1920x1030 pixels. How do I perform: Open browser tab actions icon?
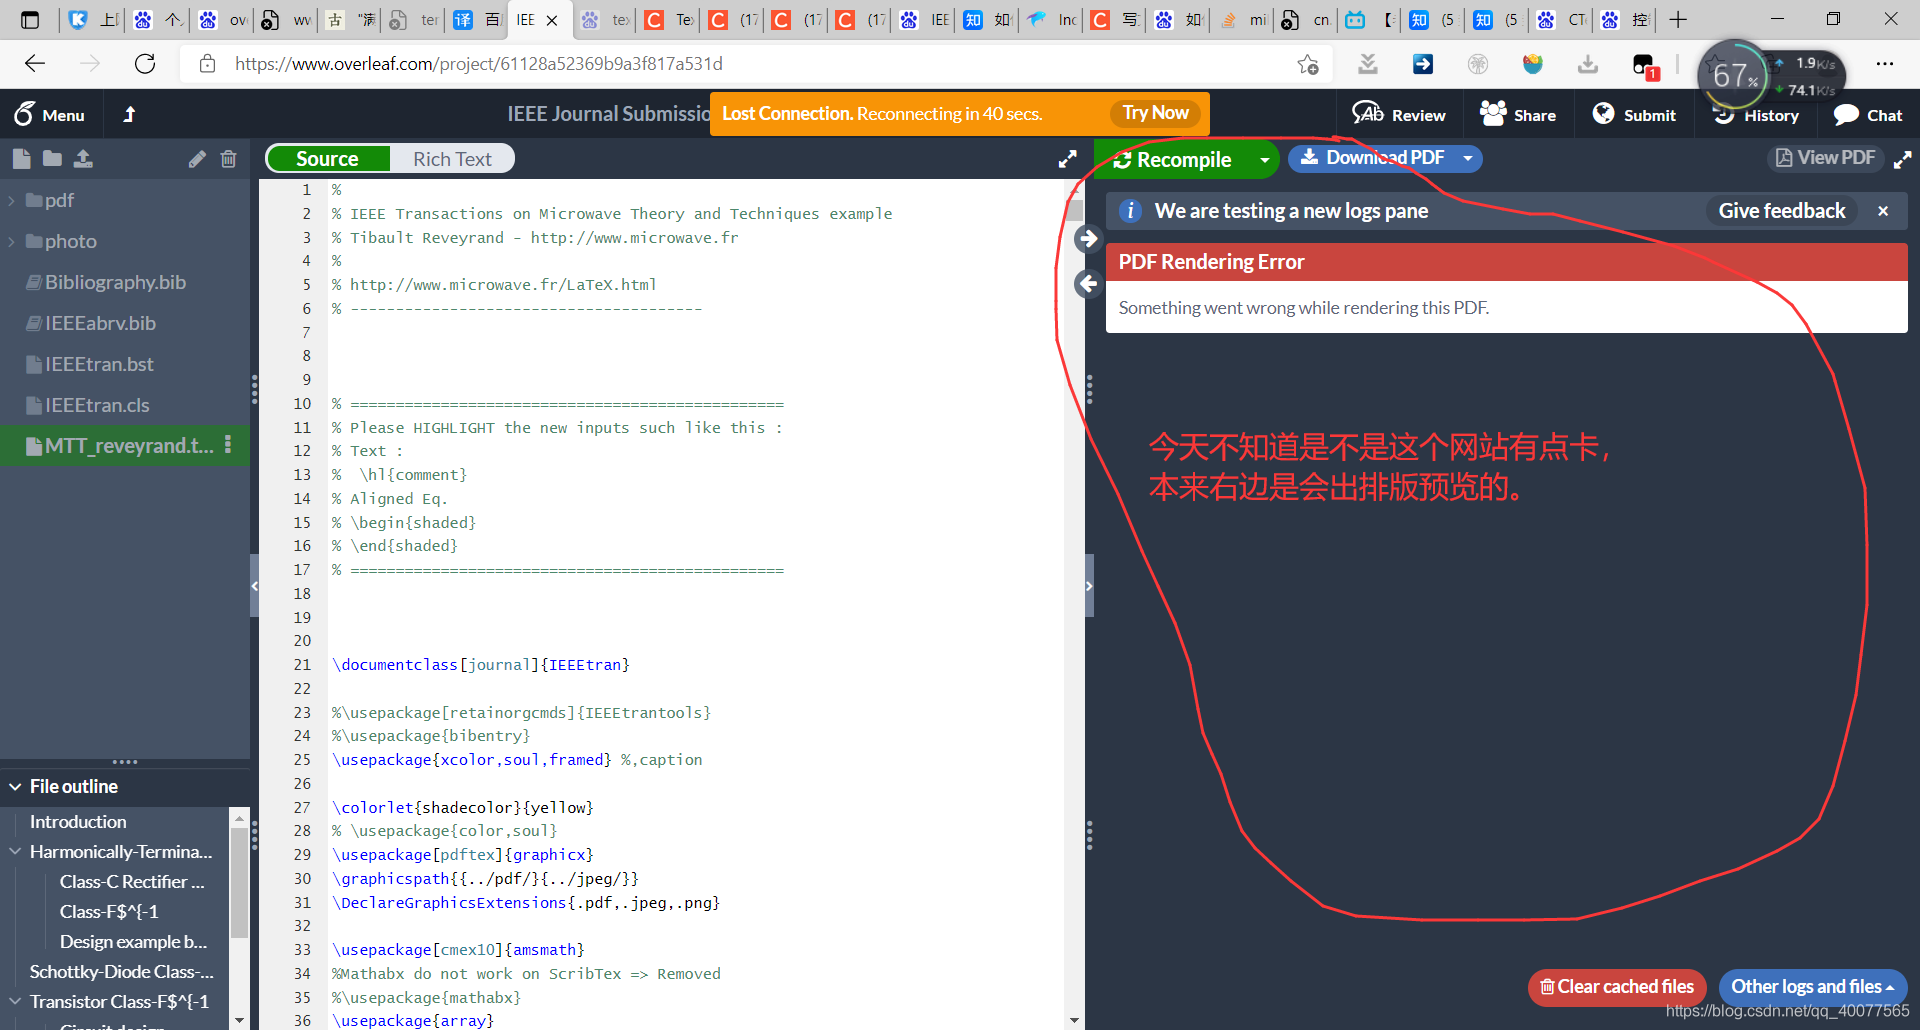point(30,19)
